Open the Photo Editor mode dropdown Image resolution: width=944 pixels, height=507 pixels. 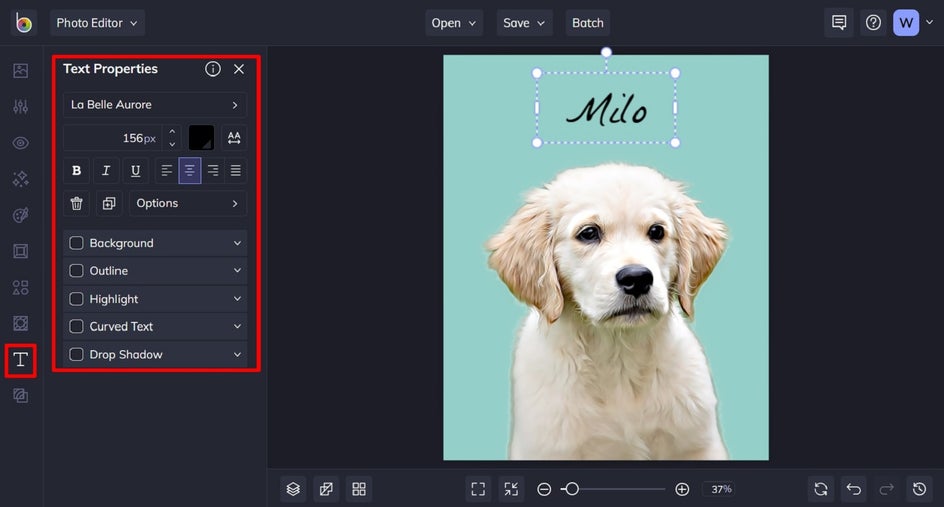pos(98,23)
